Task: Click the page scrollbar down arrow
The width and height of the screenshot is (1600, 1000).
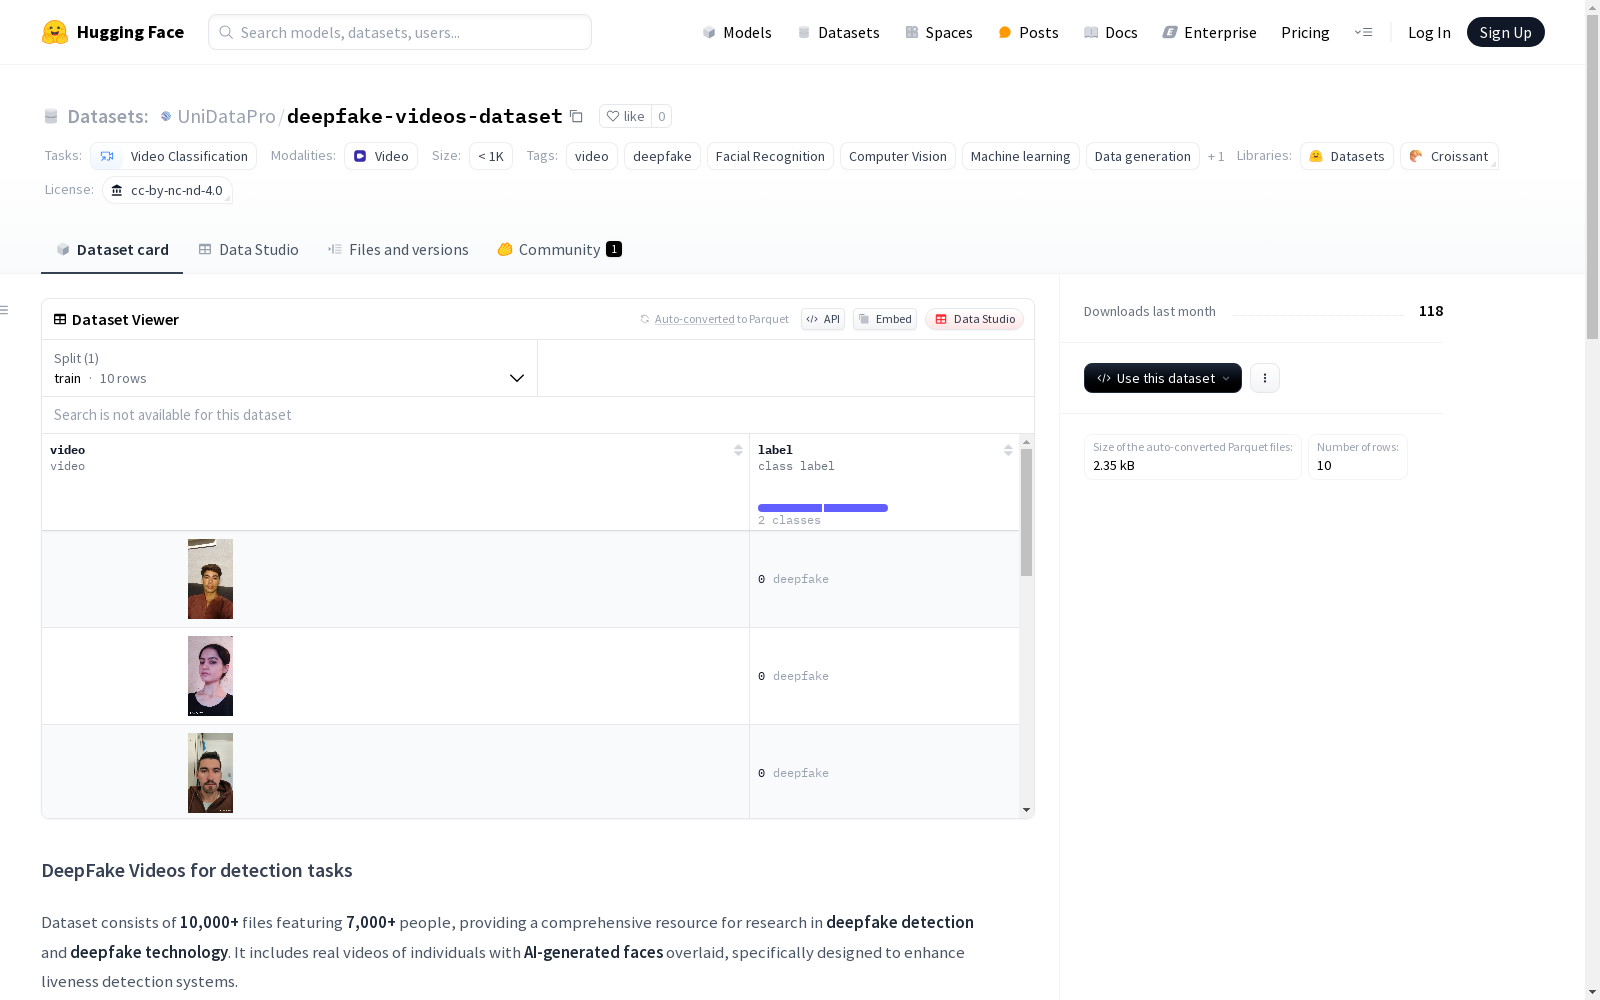Action: (1592, 992)
